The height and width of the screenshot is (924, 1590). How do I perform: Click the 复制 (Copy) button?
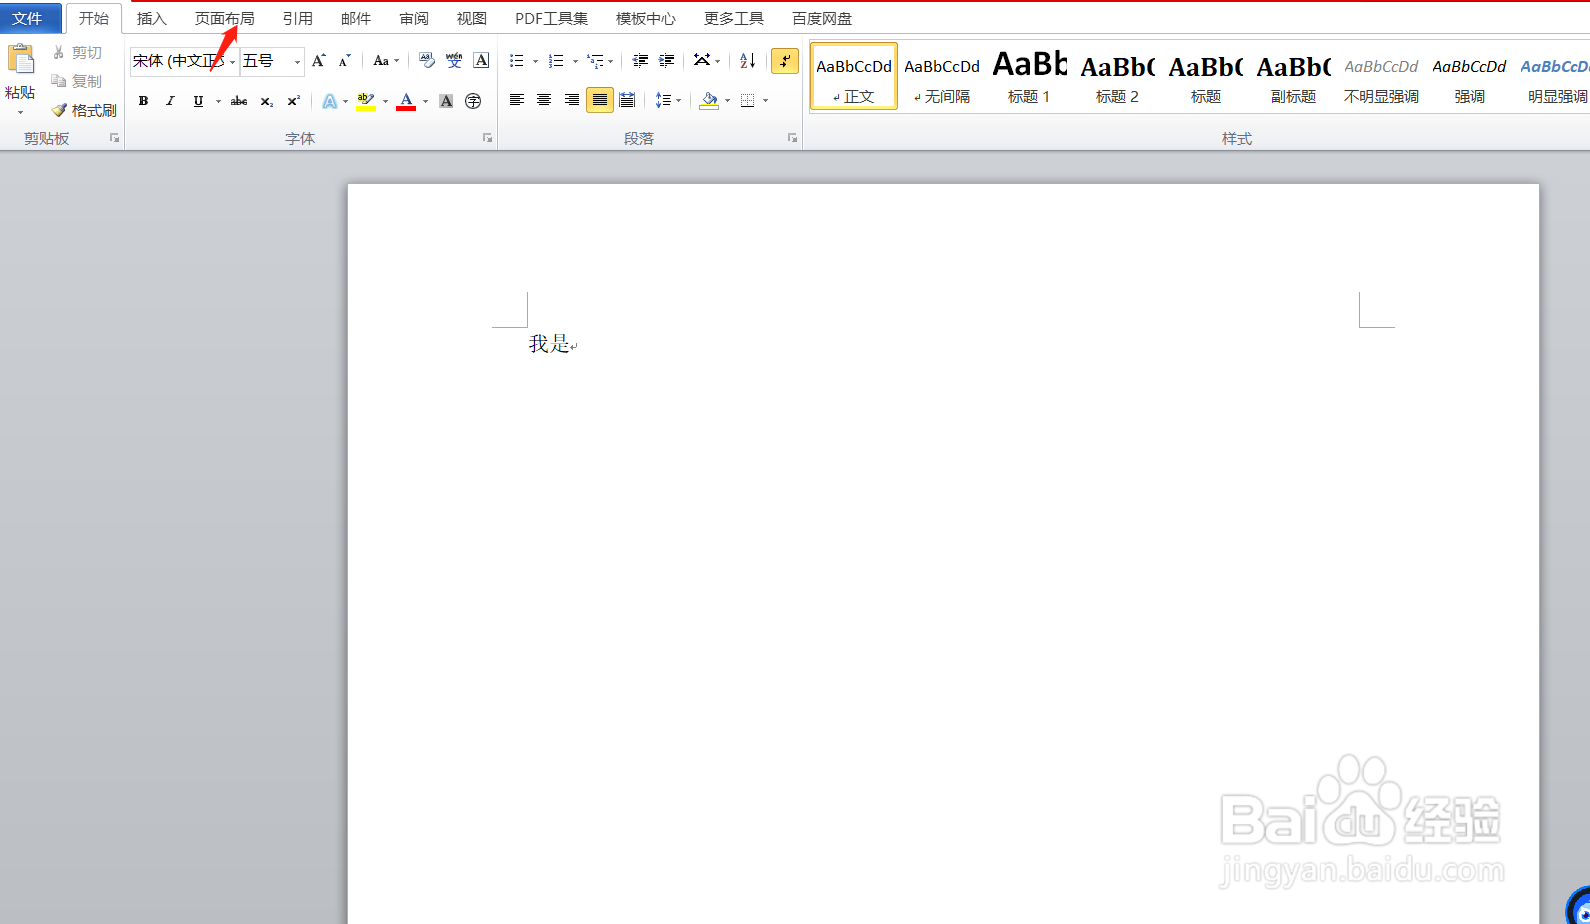77,81
